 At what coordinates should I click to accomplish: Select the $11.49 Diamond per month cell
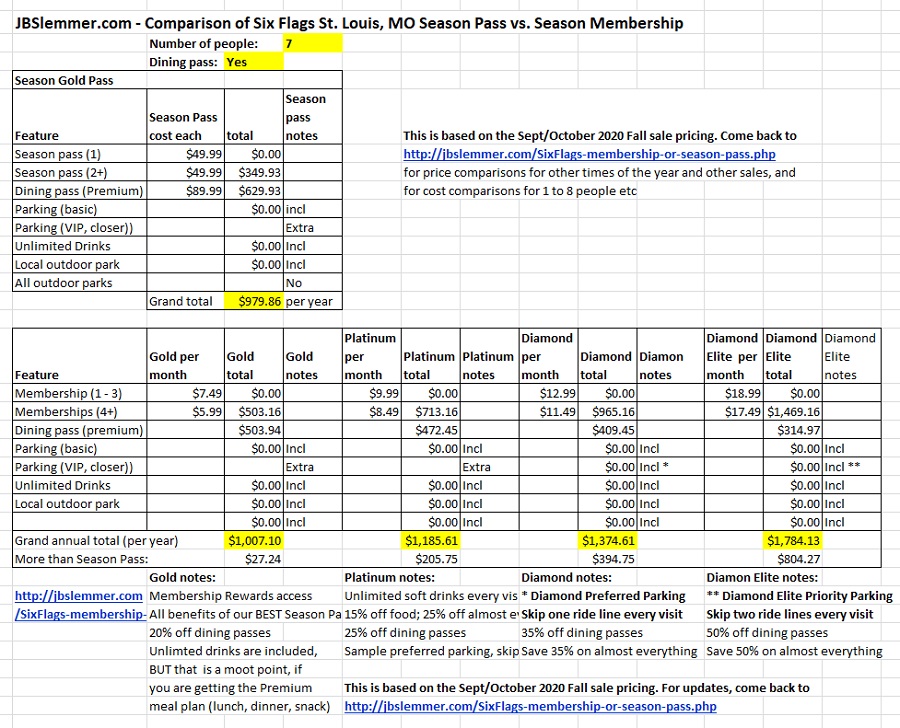(x=548, y=412)
